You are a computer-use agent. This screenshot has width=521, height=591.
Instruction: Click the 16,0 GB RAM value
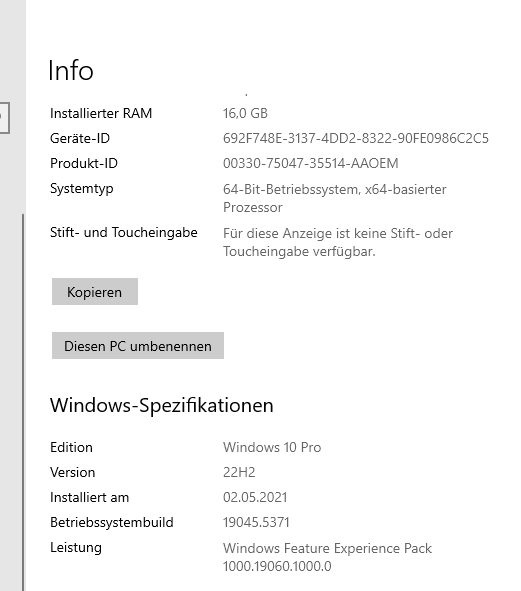click(x=245, y=113)
